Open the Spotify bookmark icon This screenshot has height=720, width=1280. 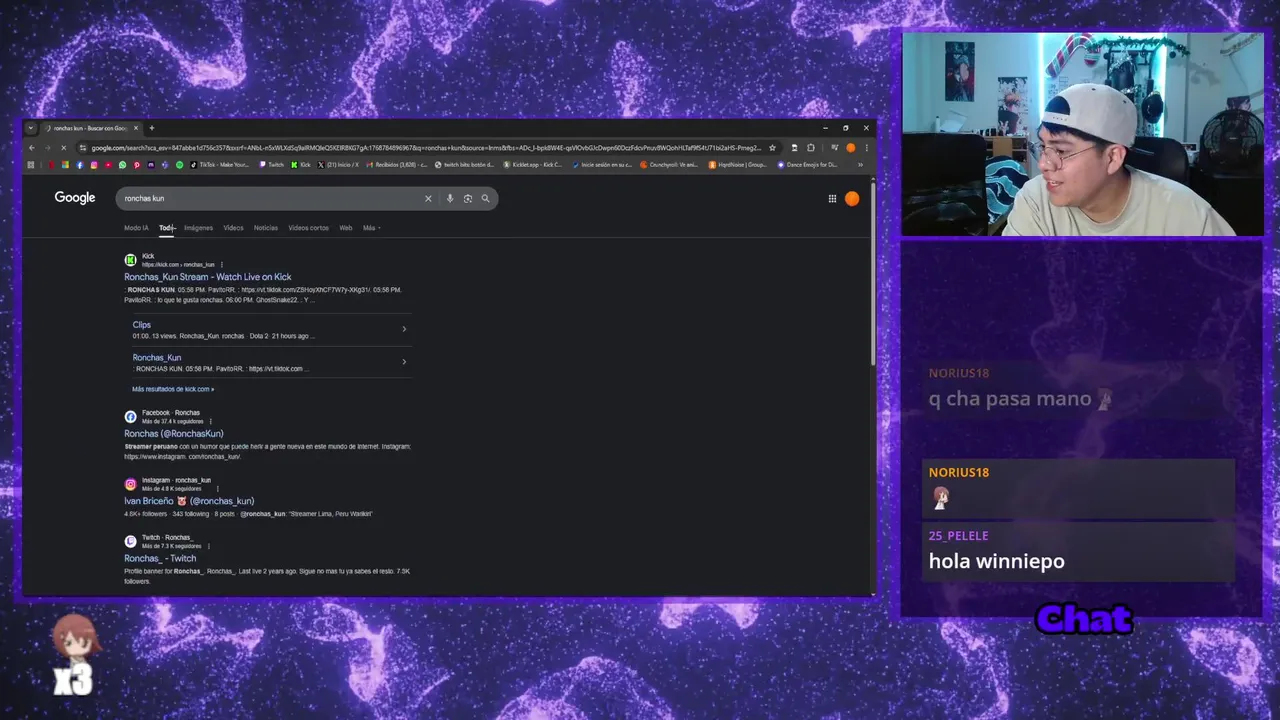180,165
